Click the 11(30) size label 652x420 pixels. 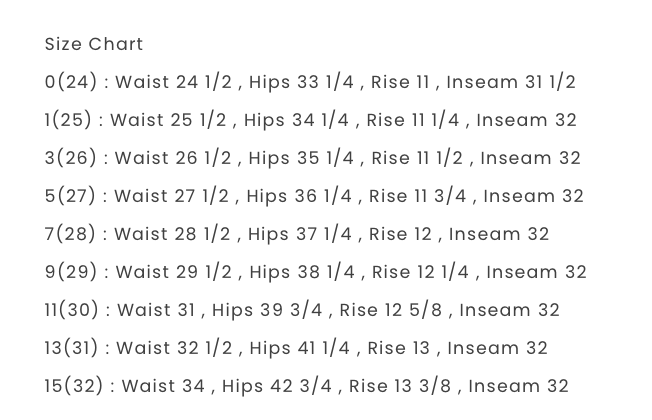pyautogui.click(x=72, y=310)
